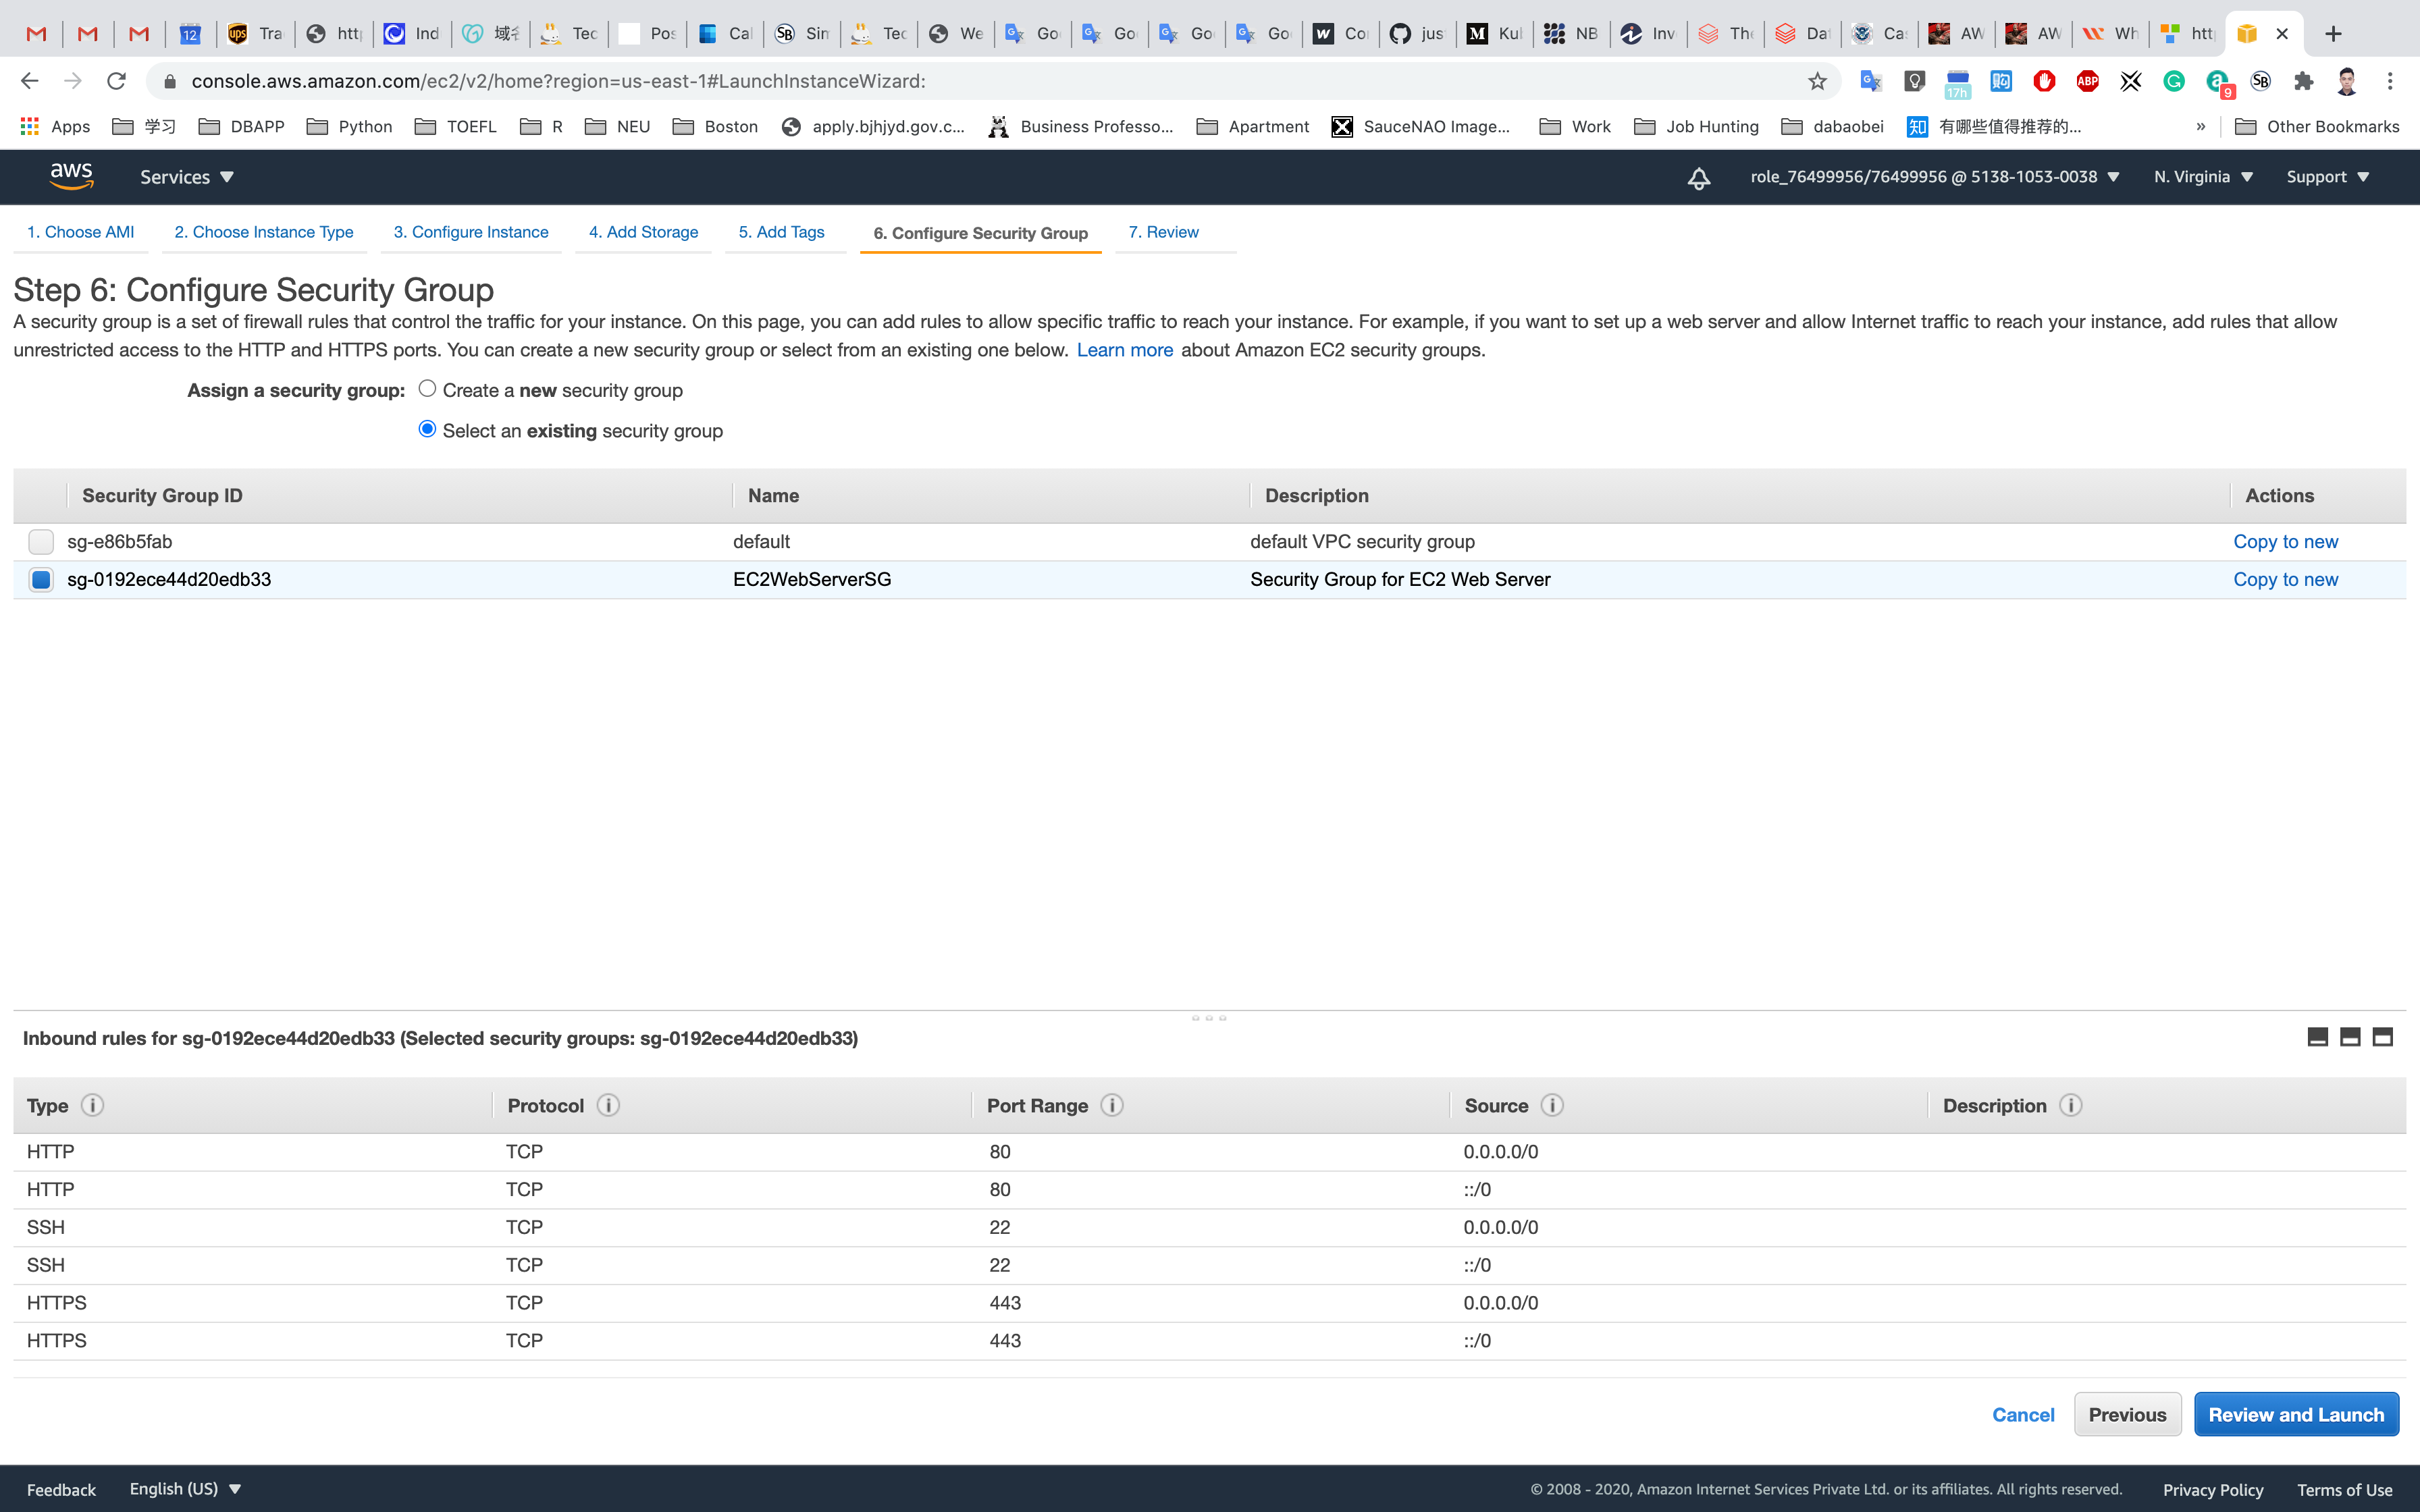Screen dimensions: 2420x1512
Task: Click the Type column info icon
Action: click(92, 1105)
